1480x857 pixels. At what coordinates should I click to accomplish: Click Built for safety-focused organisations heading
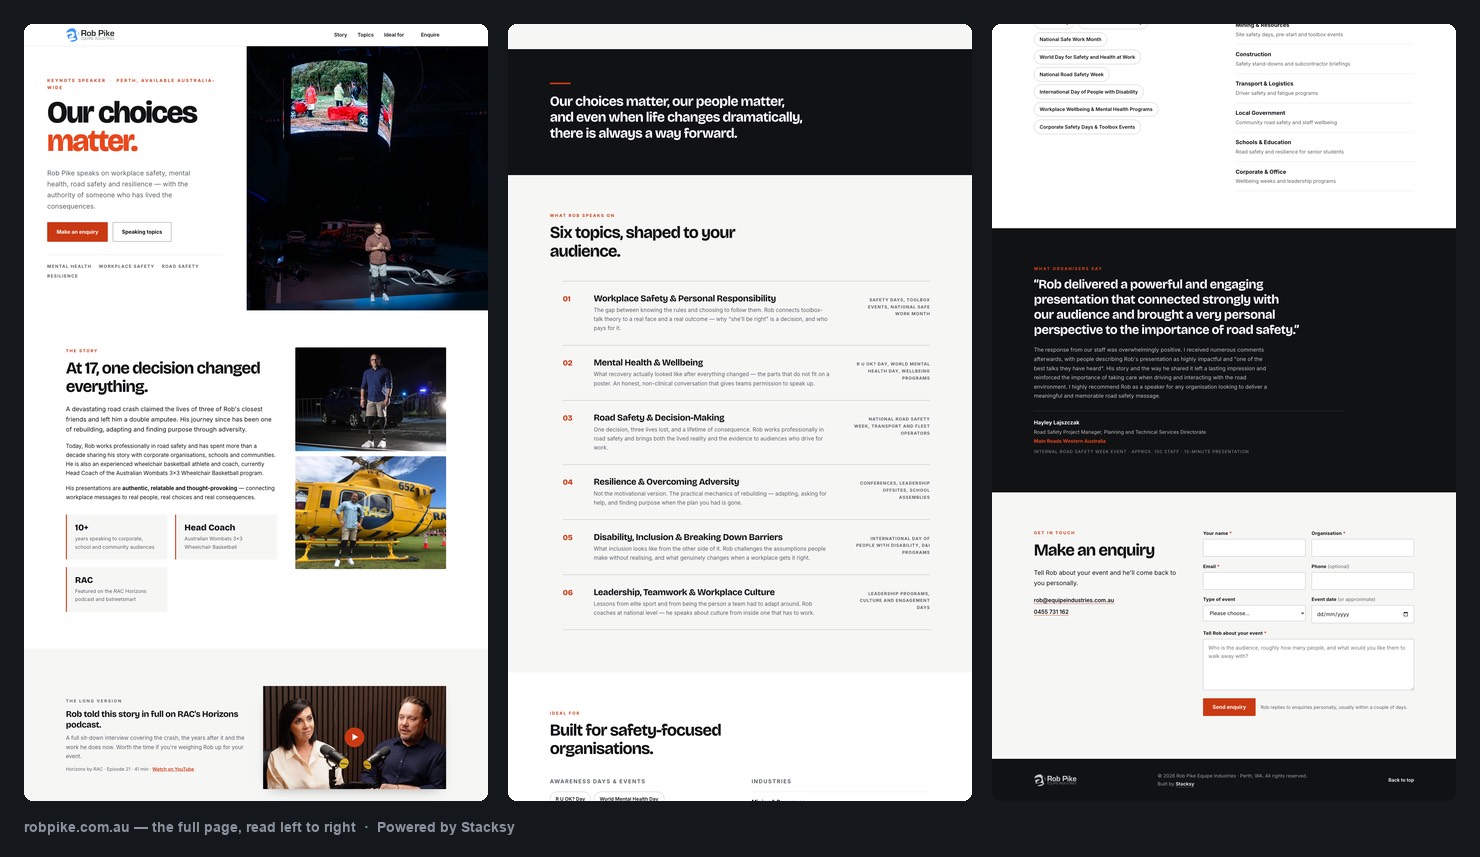[635, 739]
